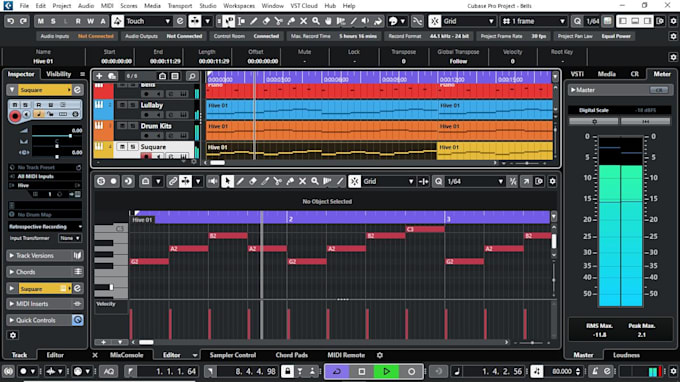Open project Grid snap type dropdown
This screenshot has height=382, width=680.
pos(468,21)
